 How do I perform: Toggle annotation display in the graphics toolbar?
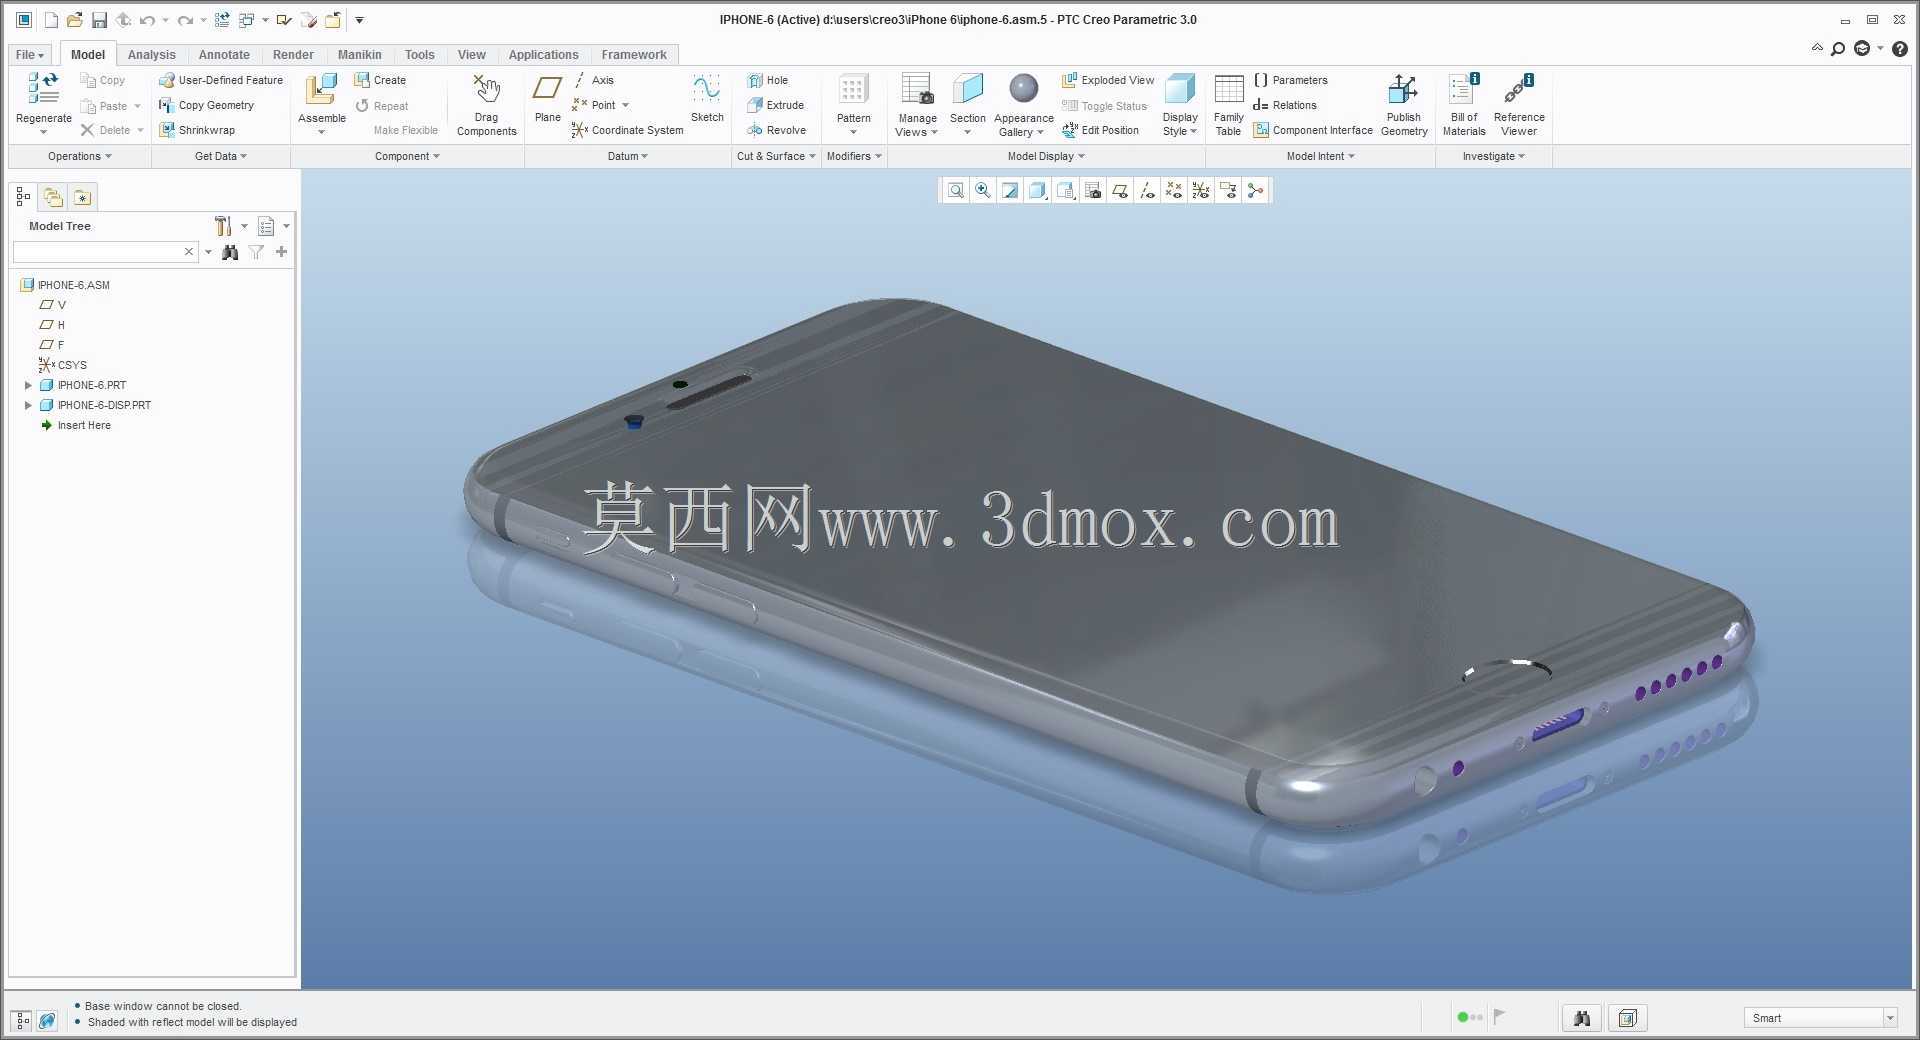click(1228, 191)
